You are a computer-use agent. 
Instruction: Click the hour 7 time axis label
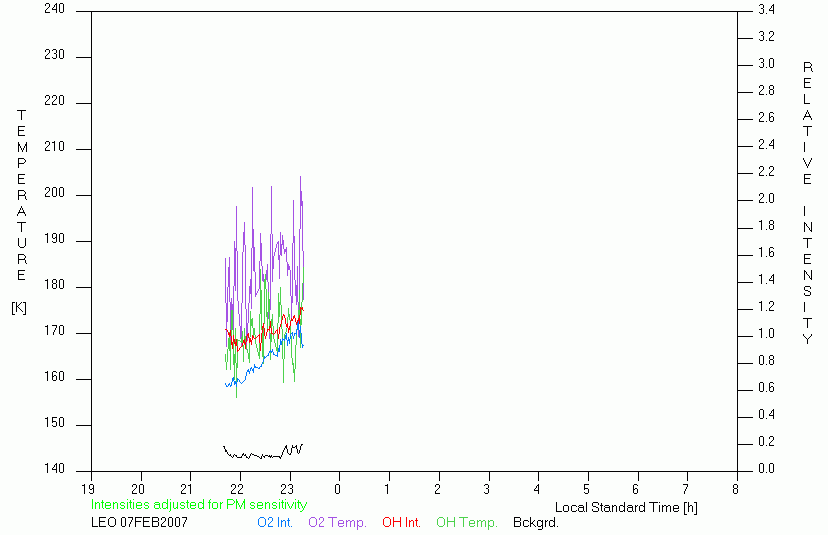pos(686,490)
